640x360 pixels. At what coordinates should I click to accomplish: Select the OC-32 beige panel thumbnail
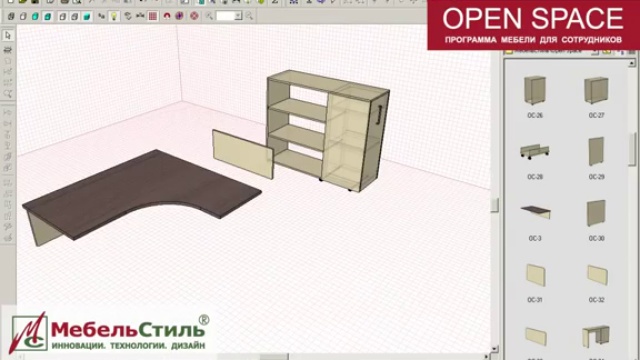(x=597, y=275)
